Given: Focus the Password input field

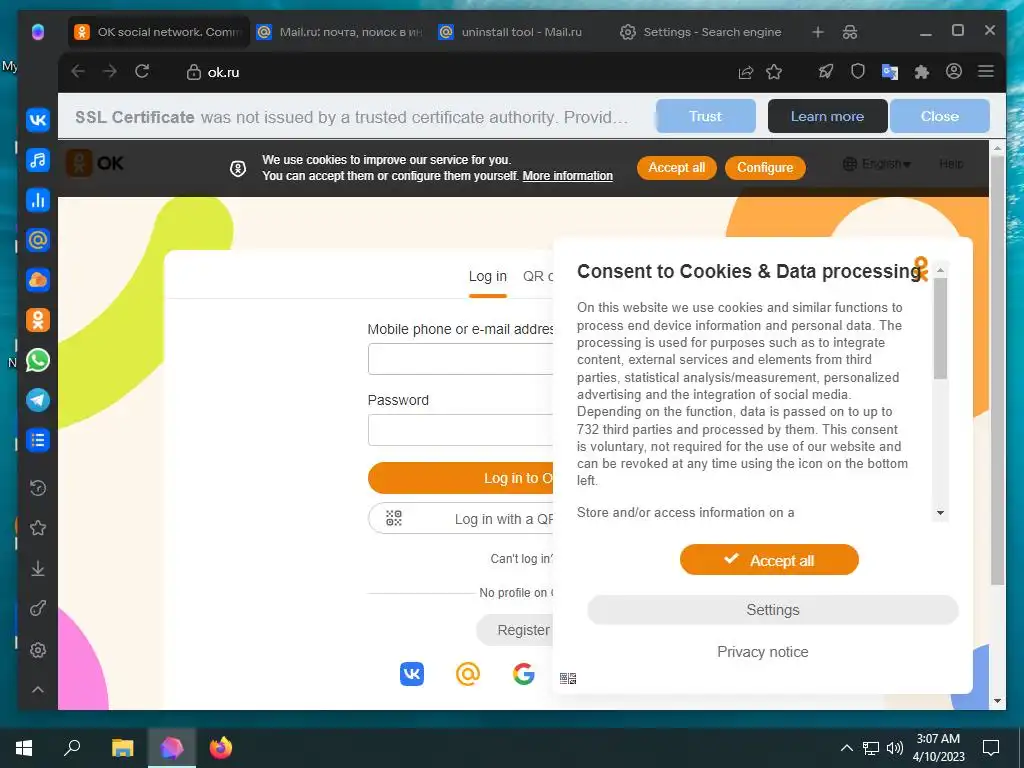Looking at the screenshot, I should 460,430.
